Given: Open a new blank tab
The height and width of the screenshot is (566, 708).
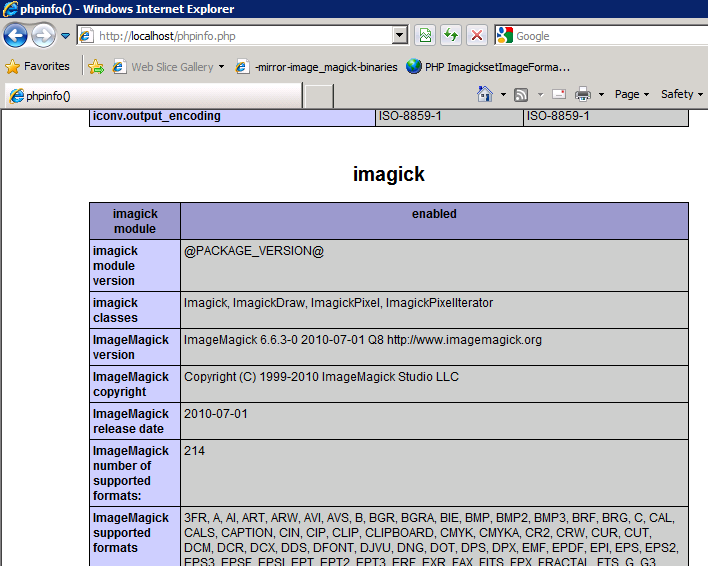Looking at the screenshot, I should [319, 96].
